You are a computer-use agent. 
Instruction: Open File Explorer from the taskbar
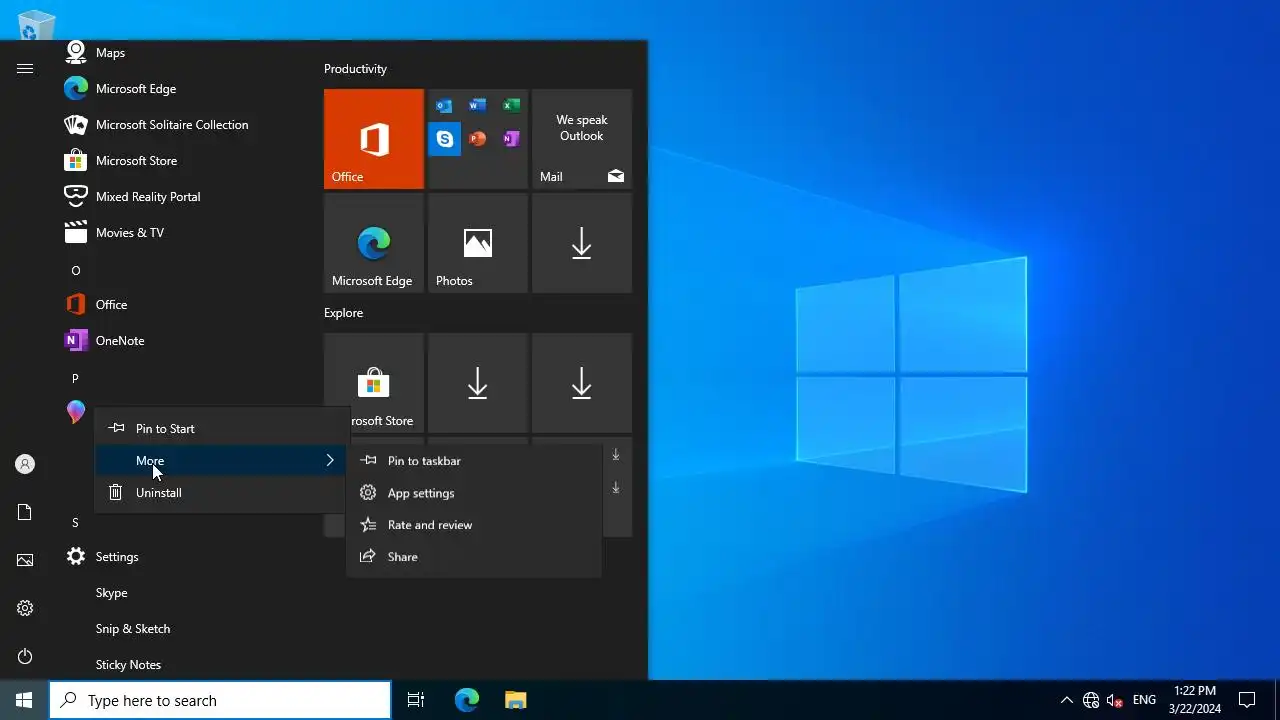(x=515, y=700)
